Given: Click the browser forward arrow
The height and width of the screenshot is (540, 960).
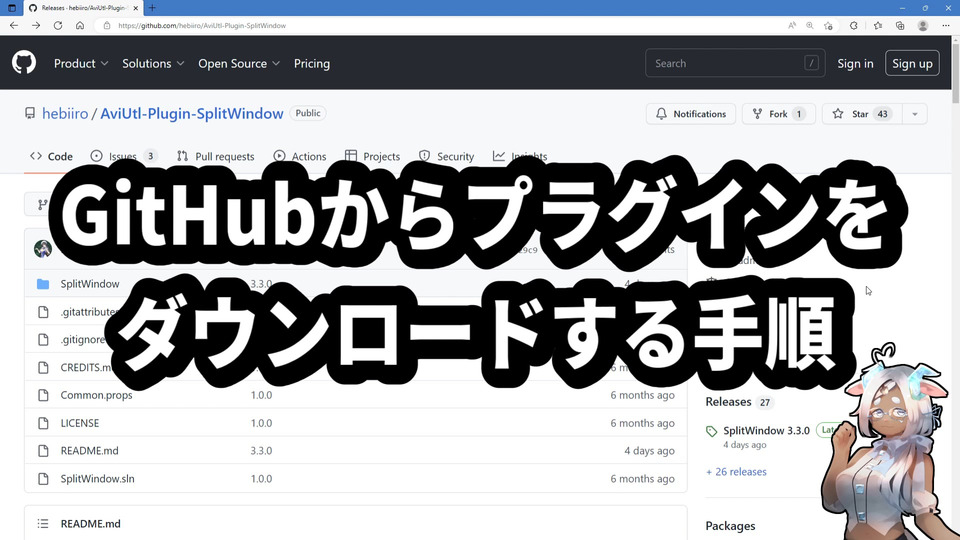Looking at the screenshot, I should [36, 26].
